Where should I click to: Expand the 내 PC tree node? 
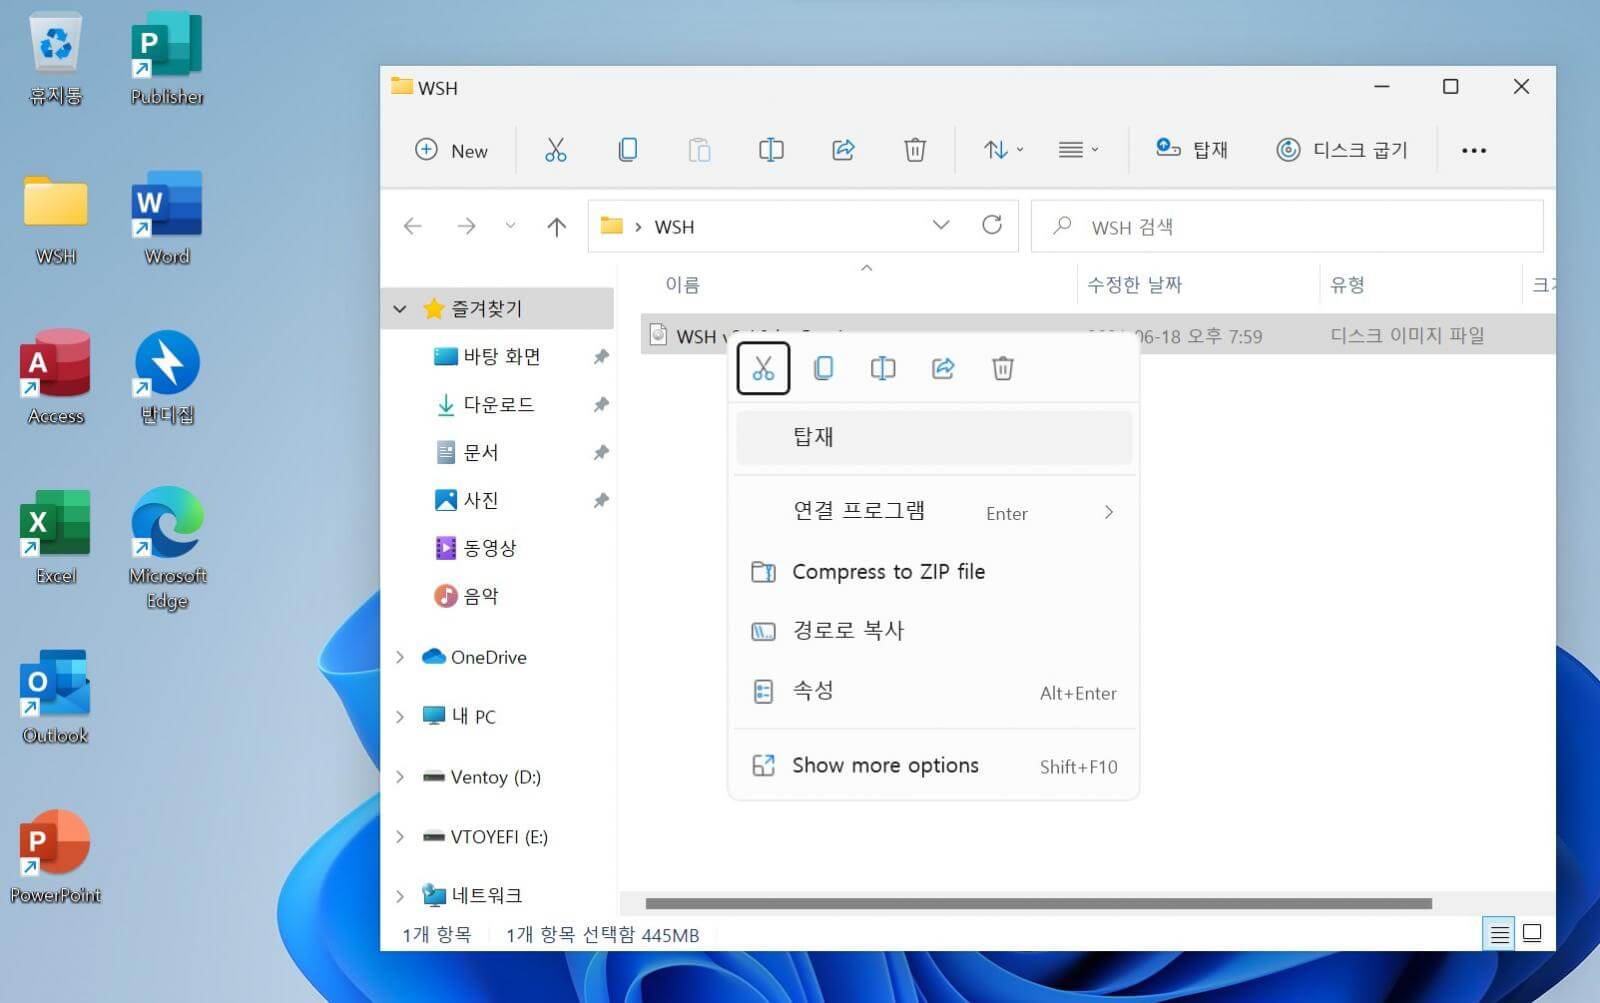(x=400, y=717)
